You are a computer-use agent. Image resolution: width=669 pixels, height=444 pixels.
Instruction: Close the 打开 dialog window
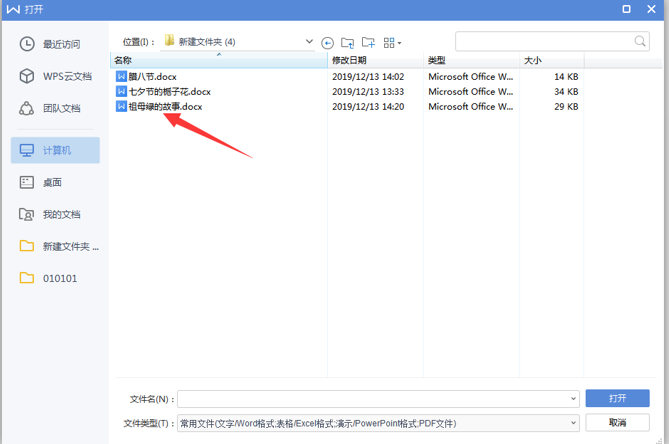651,9
